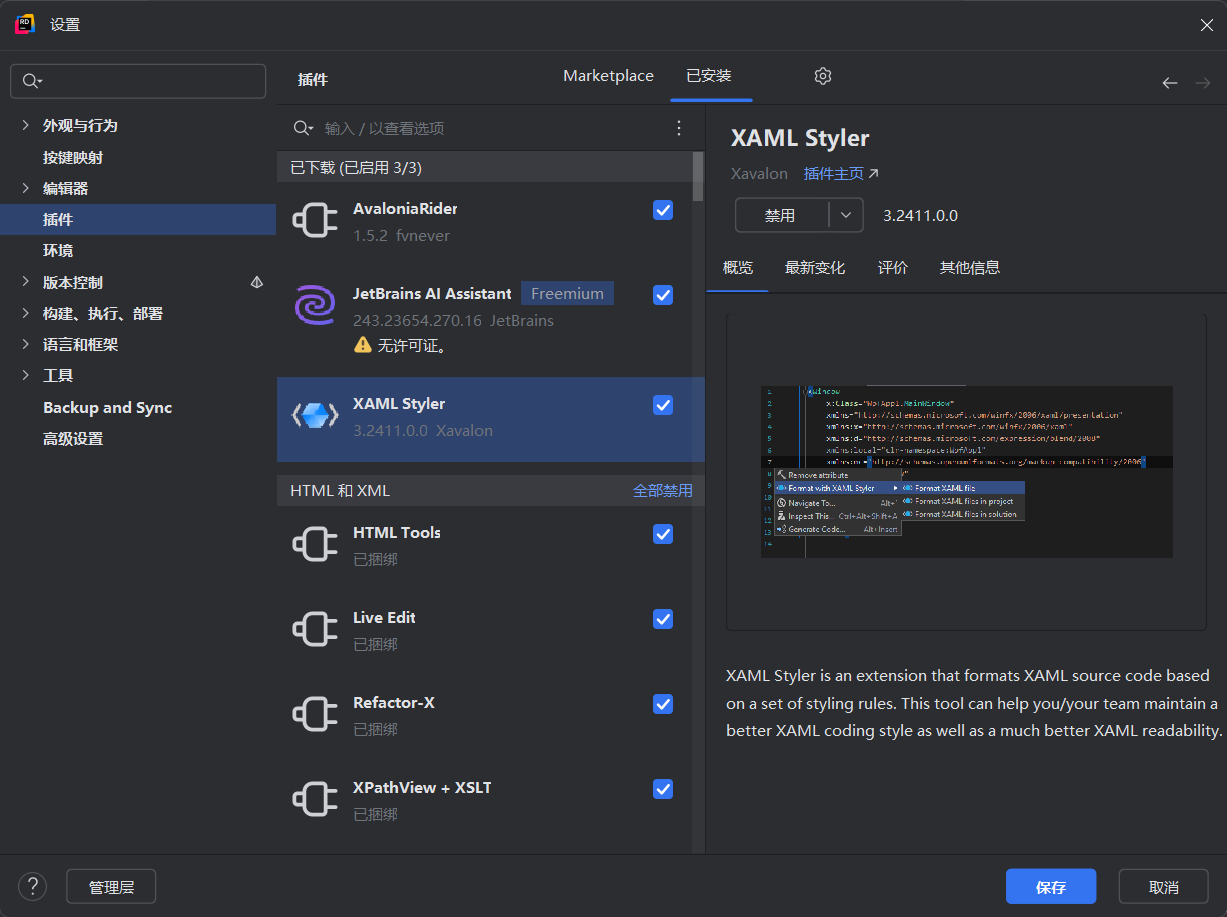
Task: Open the 评价 tab
Action: (893, 268)
